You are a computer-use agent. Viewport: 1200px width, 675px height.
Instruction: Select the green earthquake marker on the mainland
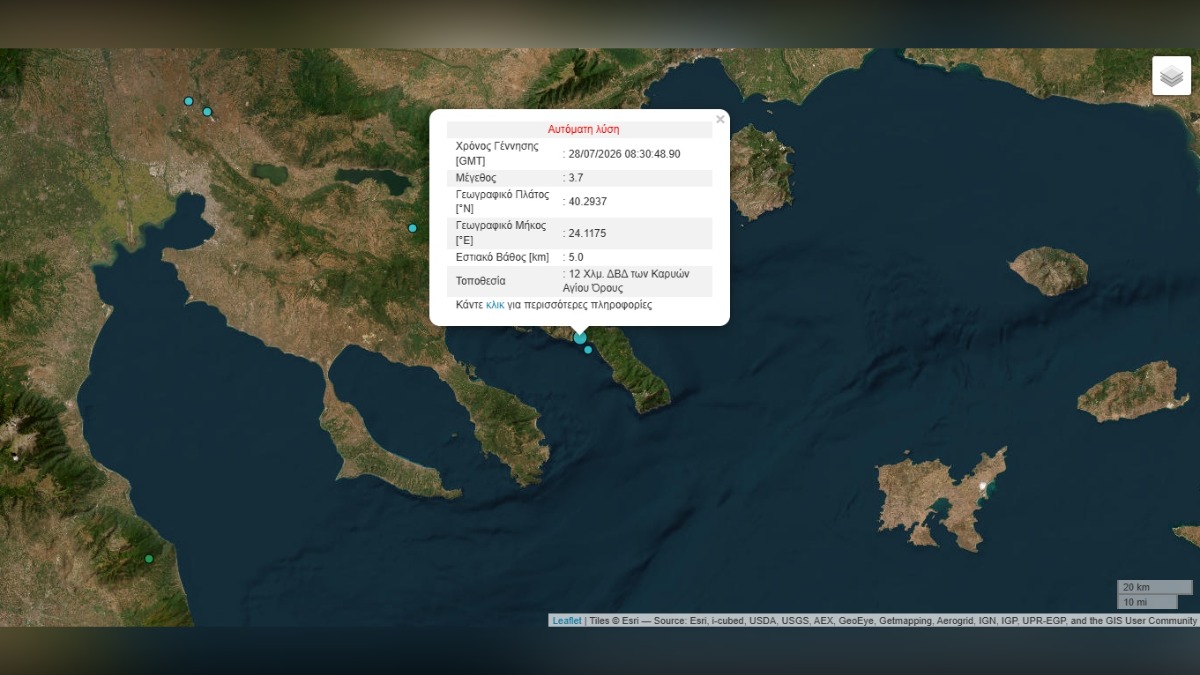149,559
